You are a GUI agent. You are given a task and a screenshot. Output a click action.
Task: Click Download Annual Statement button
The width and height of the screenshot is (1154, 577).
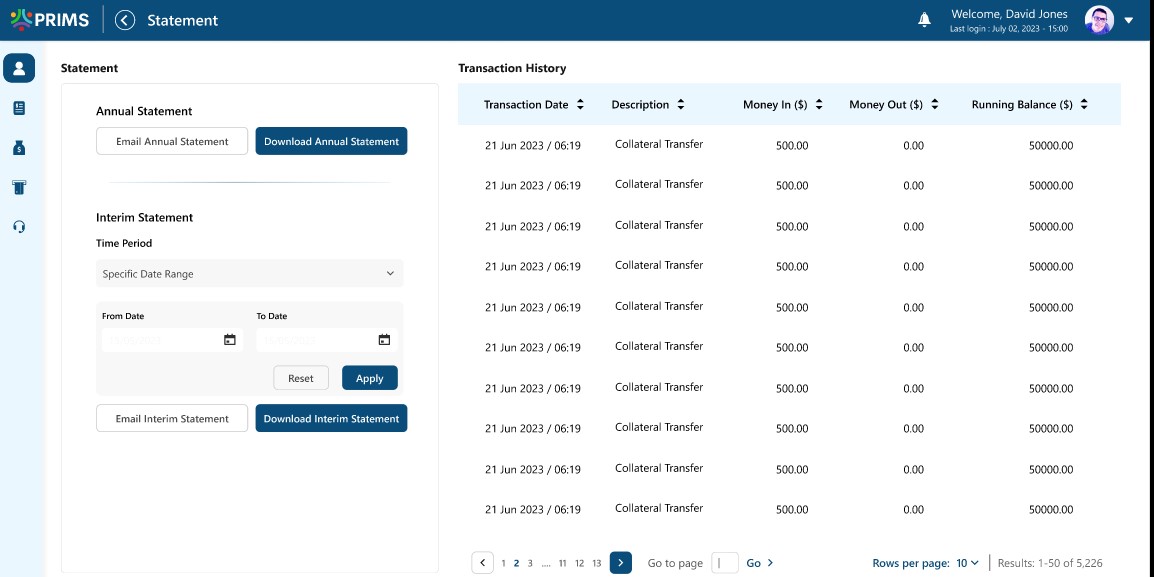tap(331, 141)
